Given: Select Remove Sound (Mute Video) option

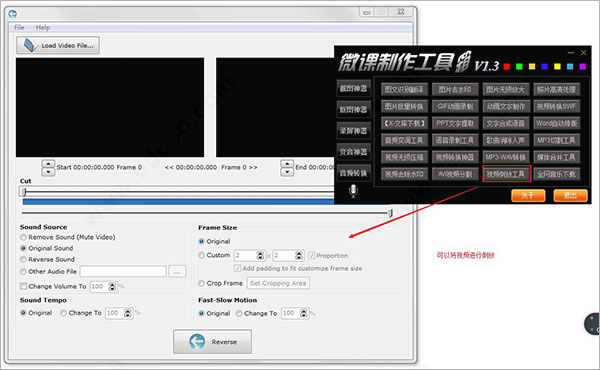Looking at the screenshot, I should (23, 237).
